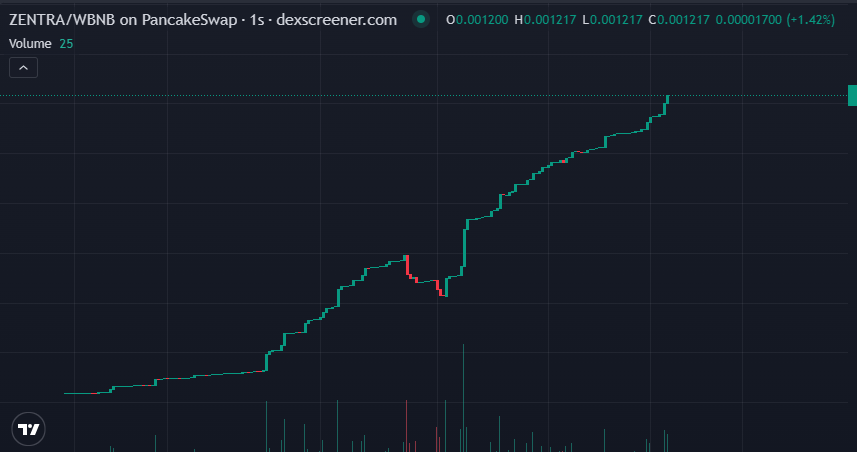Screen dimensions: 857x452
Task: Click the green market status dot
Action: (x=421, y=20)
